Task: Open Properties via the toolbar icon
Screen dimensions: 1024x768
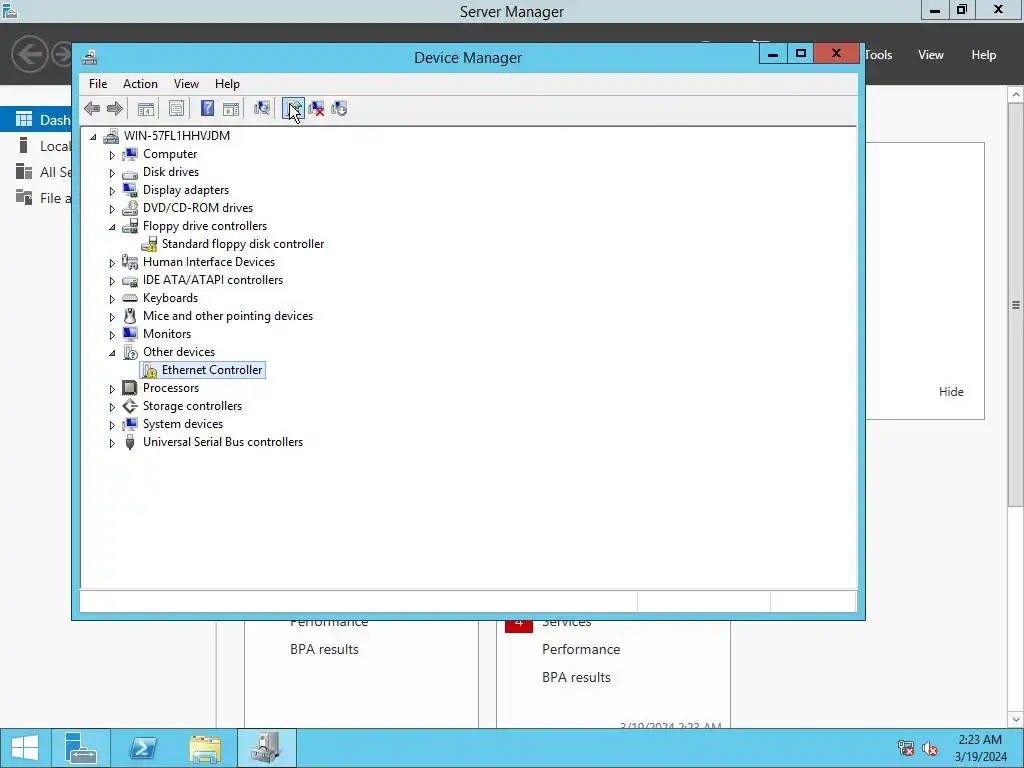Action: pos(176,108)
